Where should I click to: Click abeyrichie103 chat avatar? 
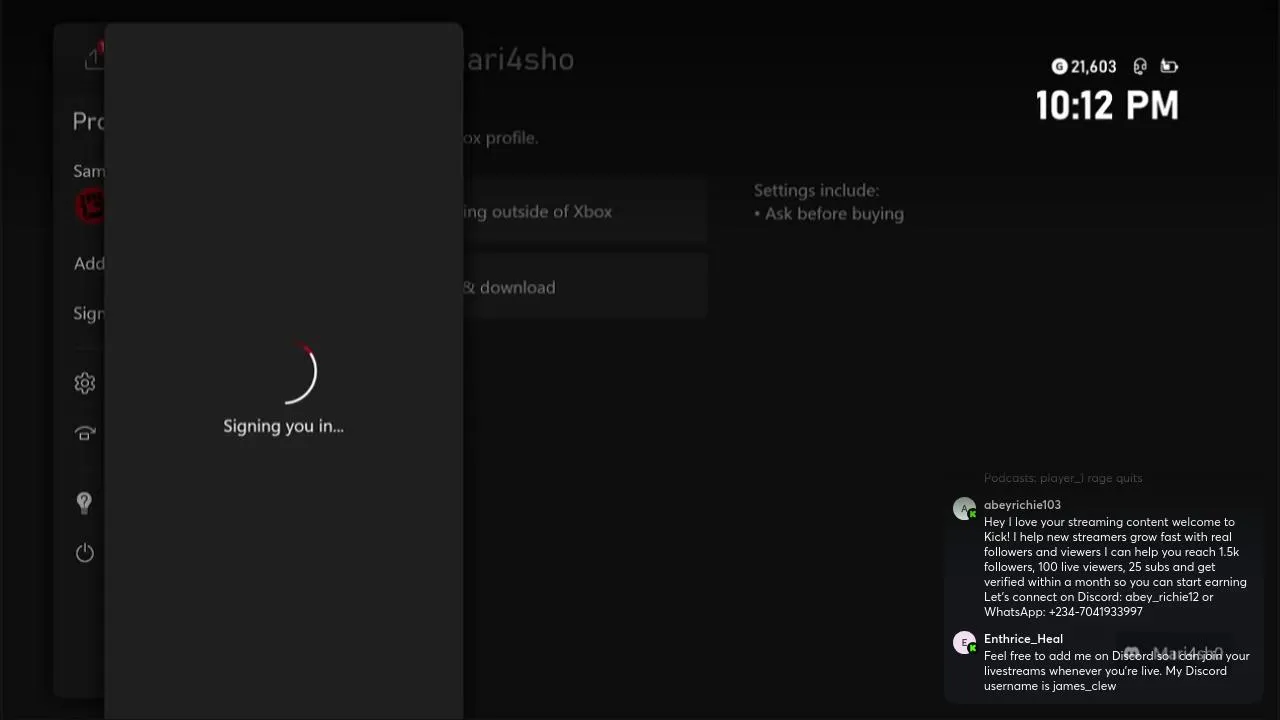tap(964, 509)
